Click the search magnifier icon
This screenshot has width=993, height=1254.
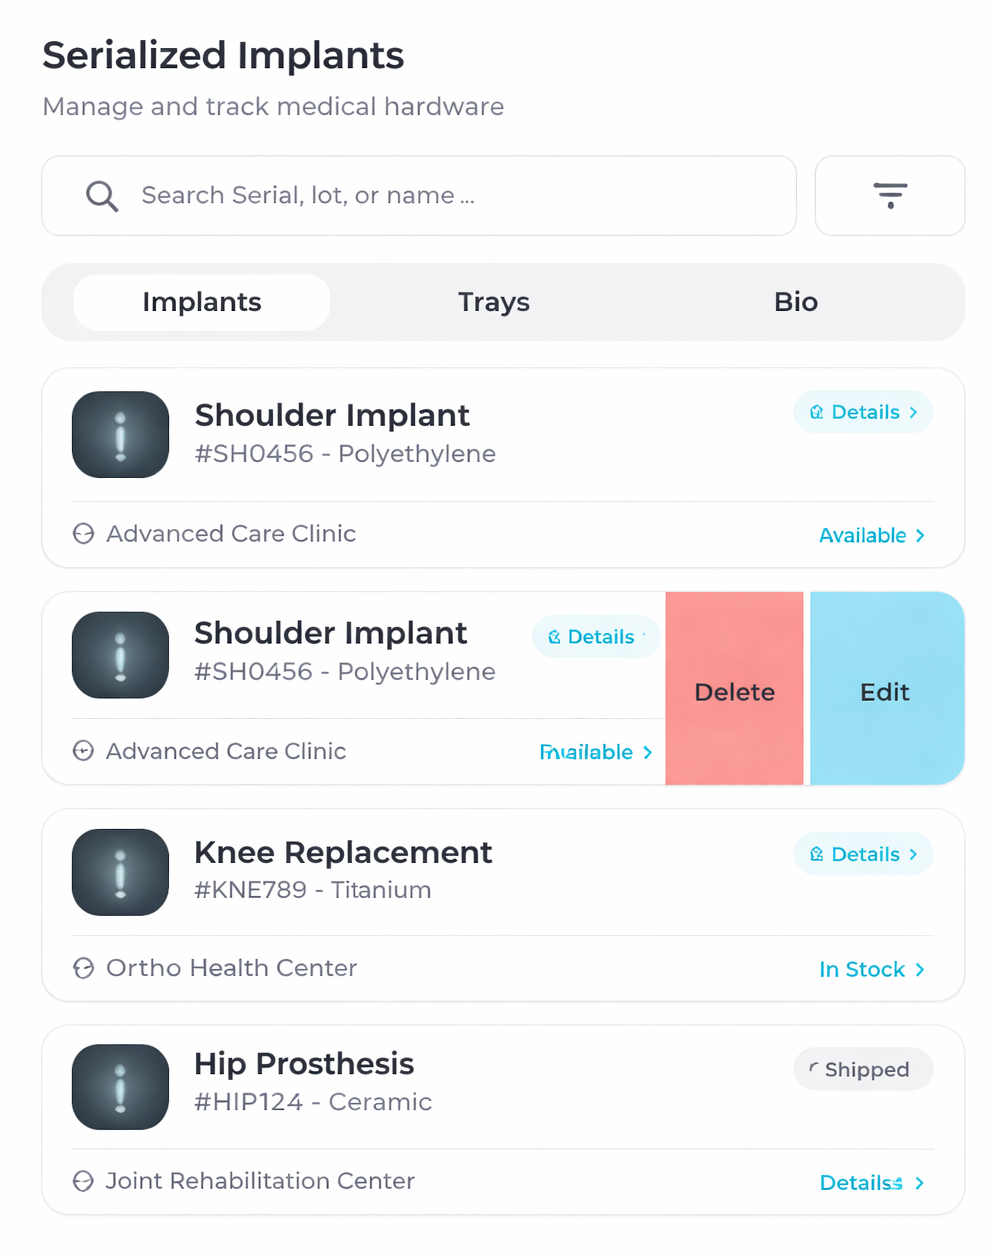(102, 196)
